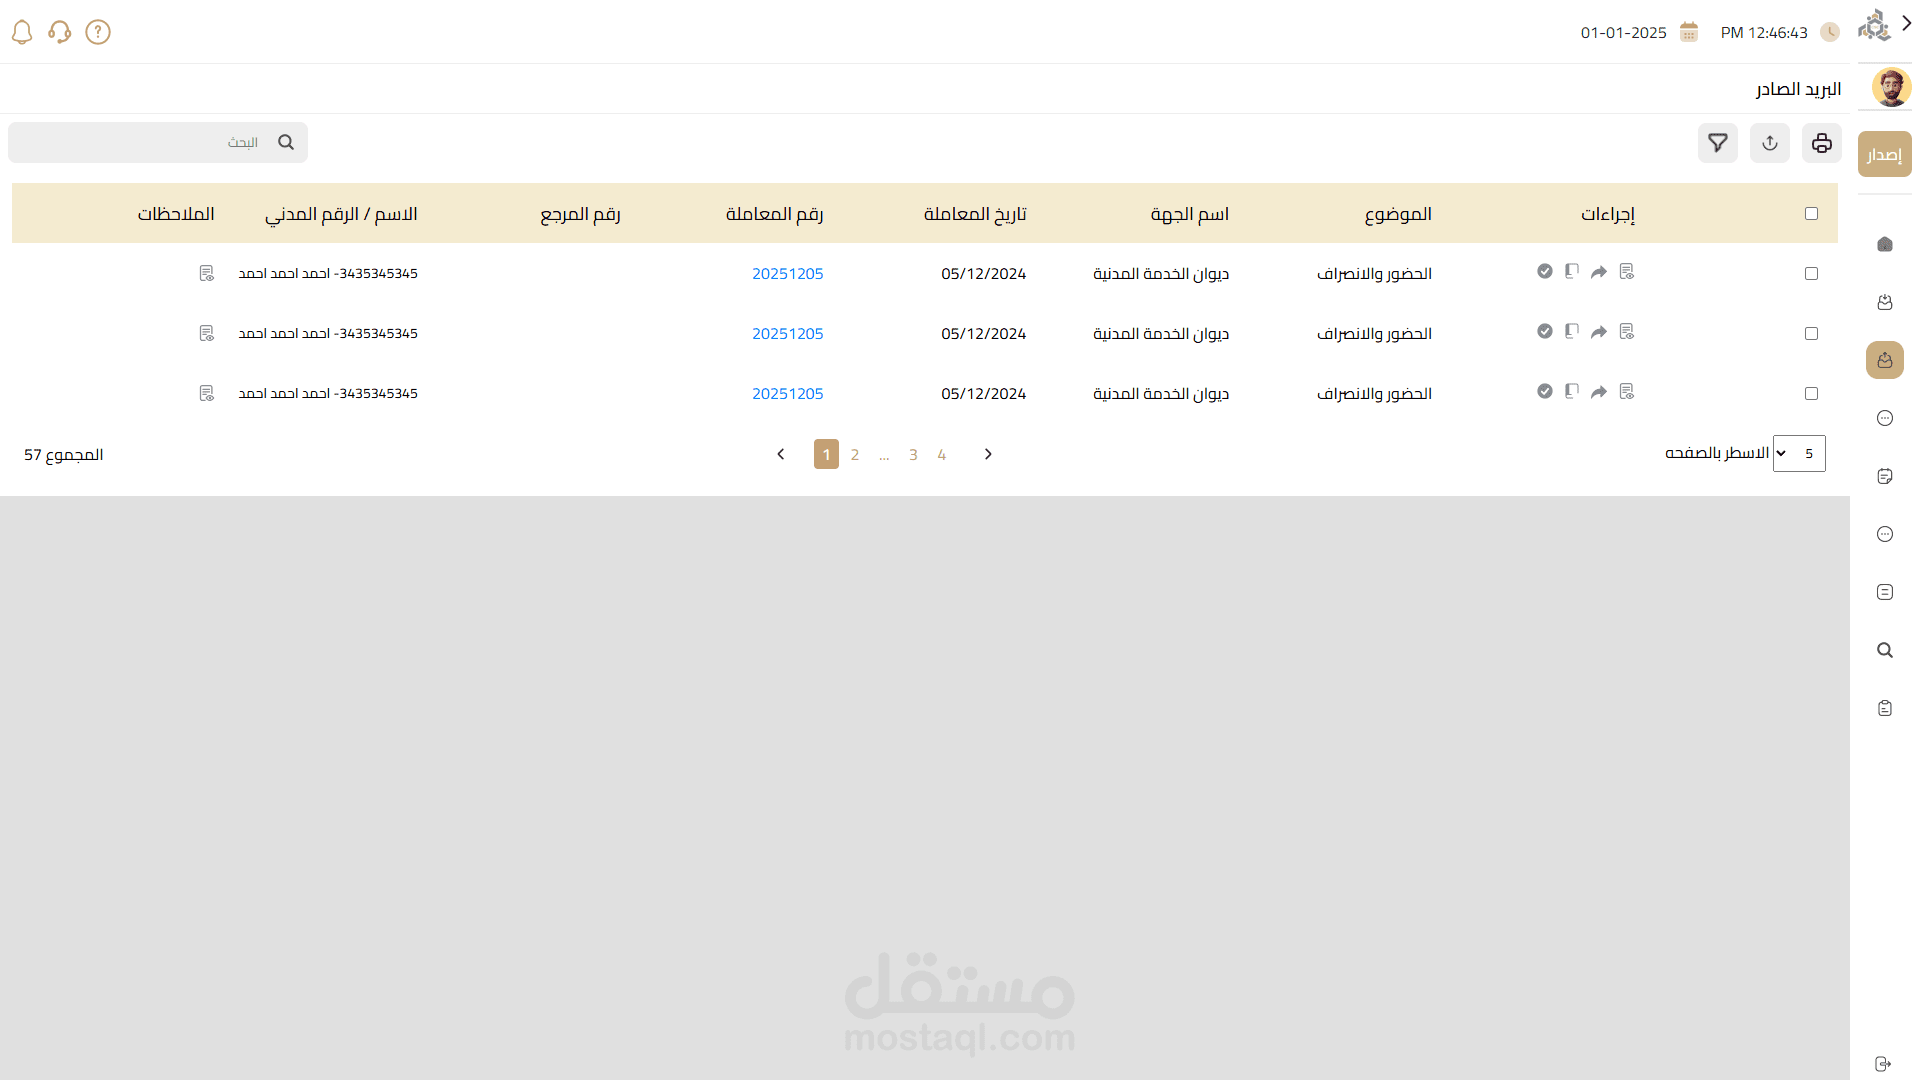
Task: Click the forward arrow in first row
Action: tap(1599, 272)
